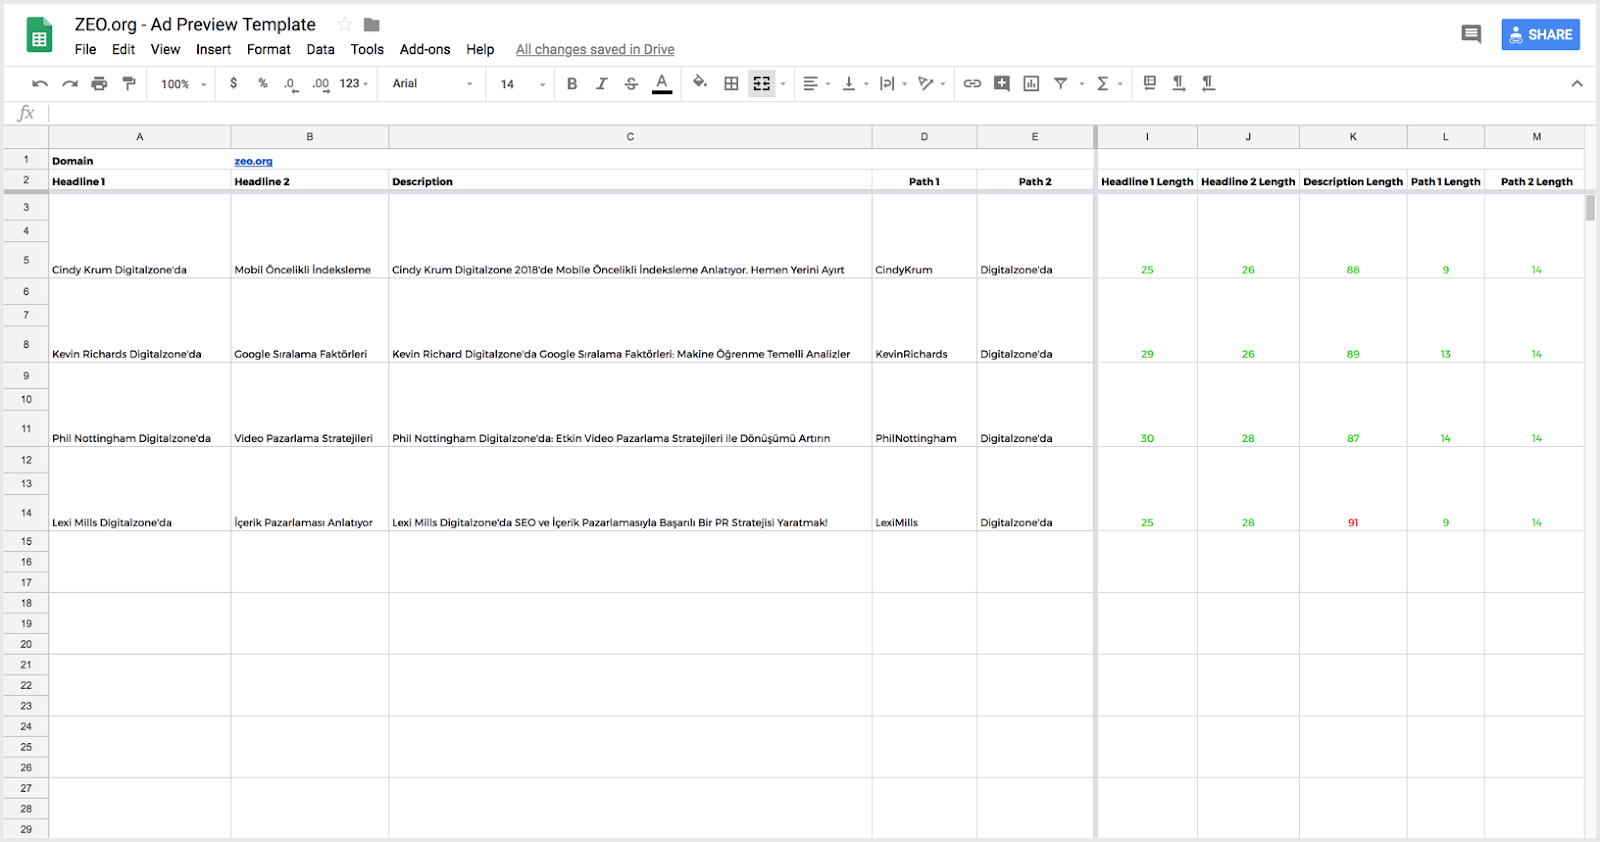Screen dimensions: 1600x842
Task: Open the zoom 100% dropdown
Action: pos(183,84)
